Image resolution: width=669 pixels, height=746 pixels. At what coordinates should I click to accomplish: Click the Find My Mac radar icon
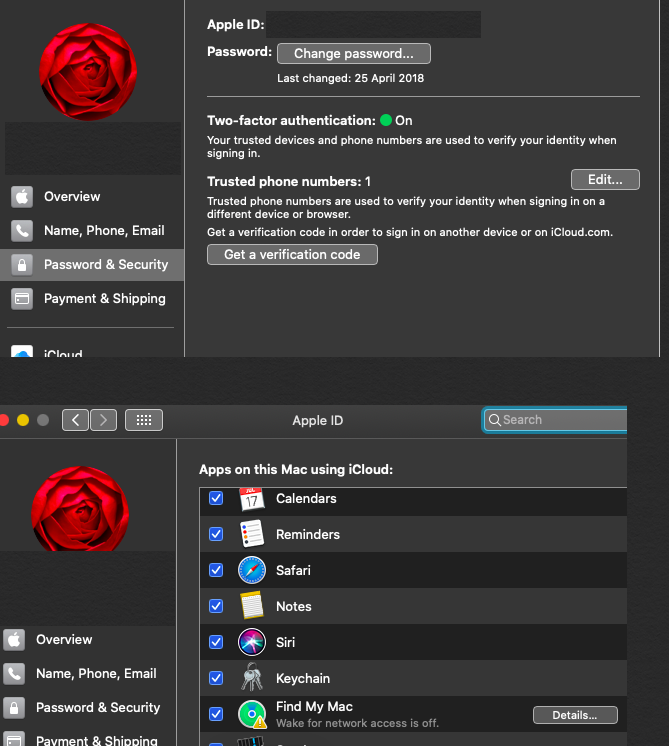point(252,714)
